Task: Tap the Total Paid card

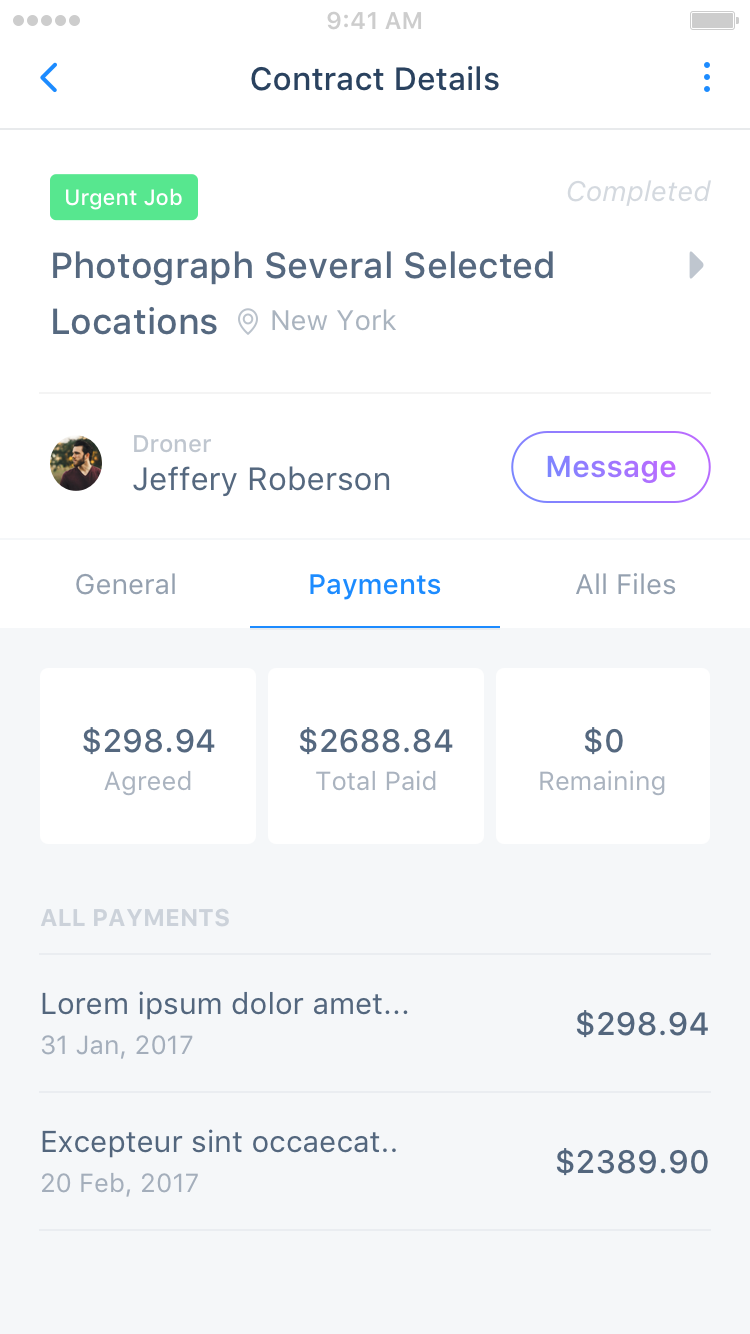Action: (376, 756)
